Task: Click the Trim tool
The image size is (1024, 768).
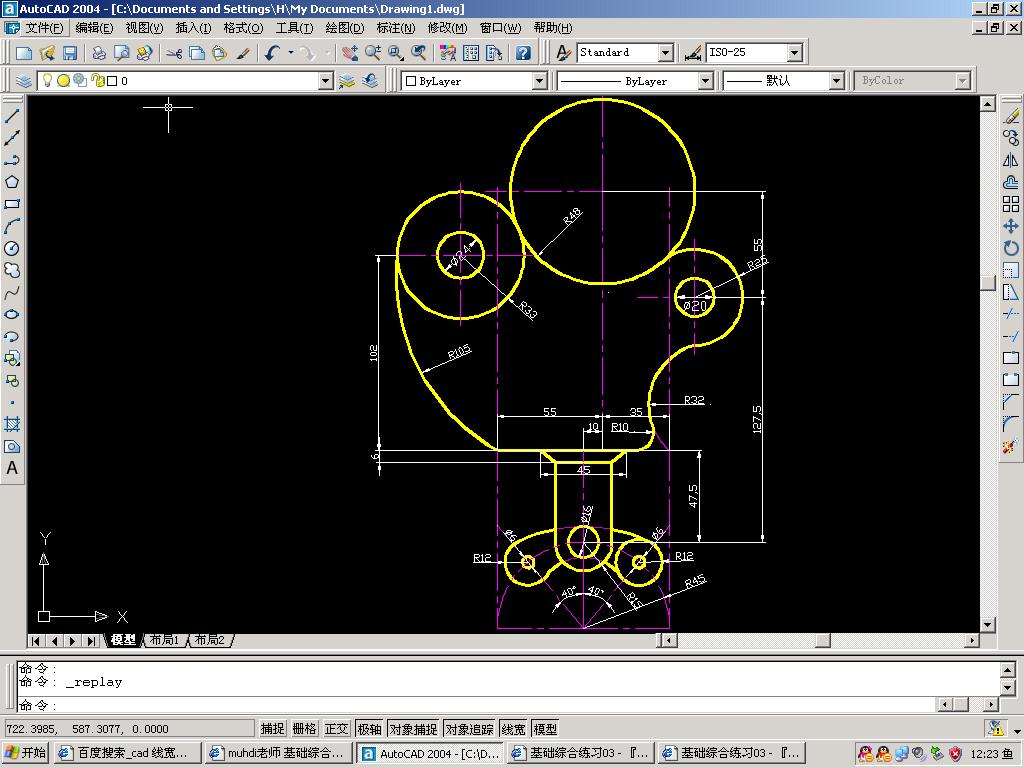Action: tap(1011, 314)
